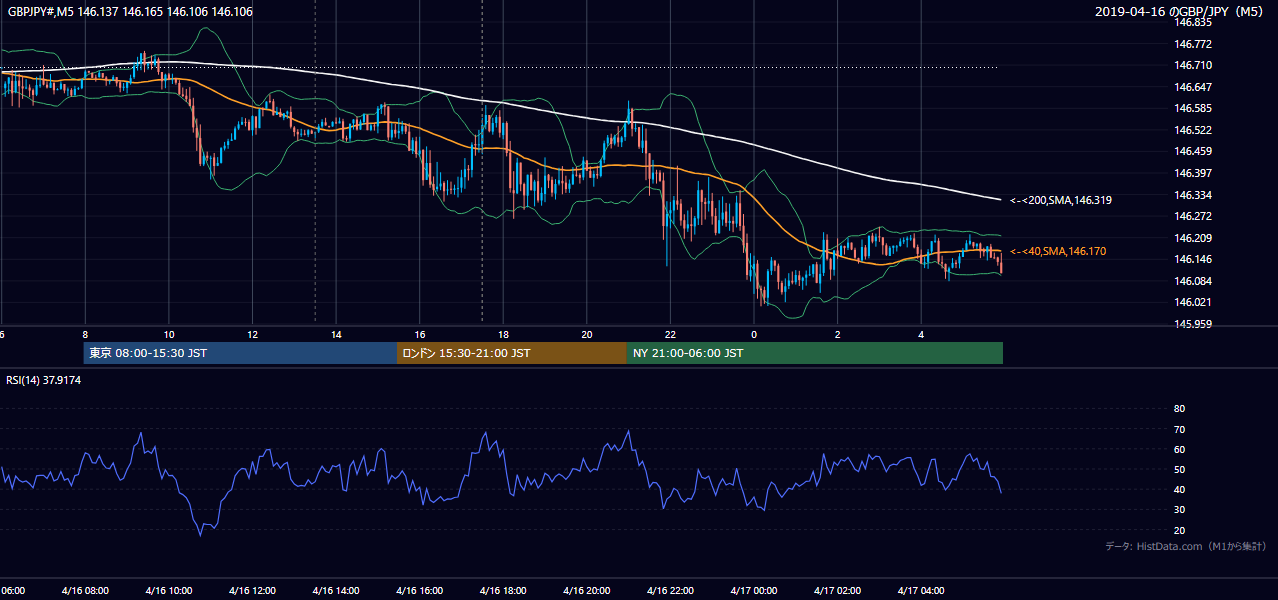Click hour marker 22 under price chart

[x=671, y=334]
